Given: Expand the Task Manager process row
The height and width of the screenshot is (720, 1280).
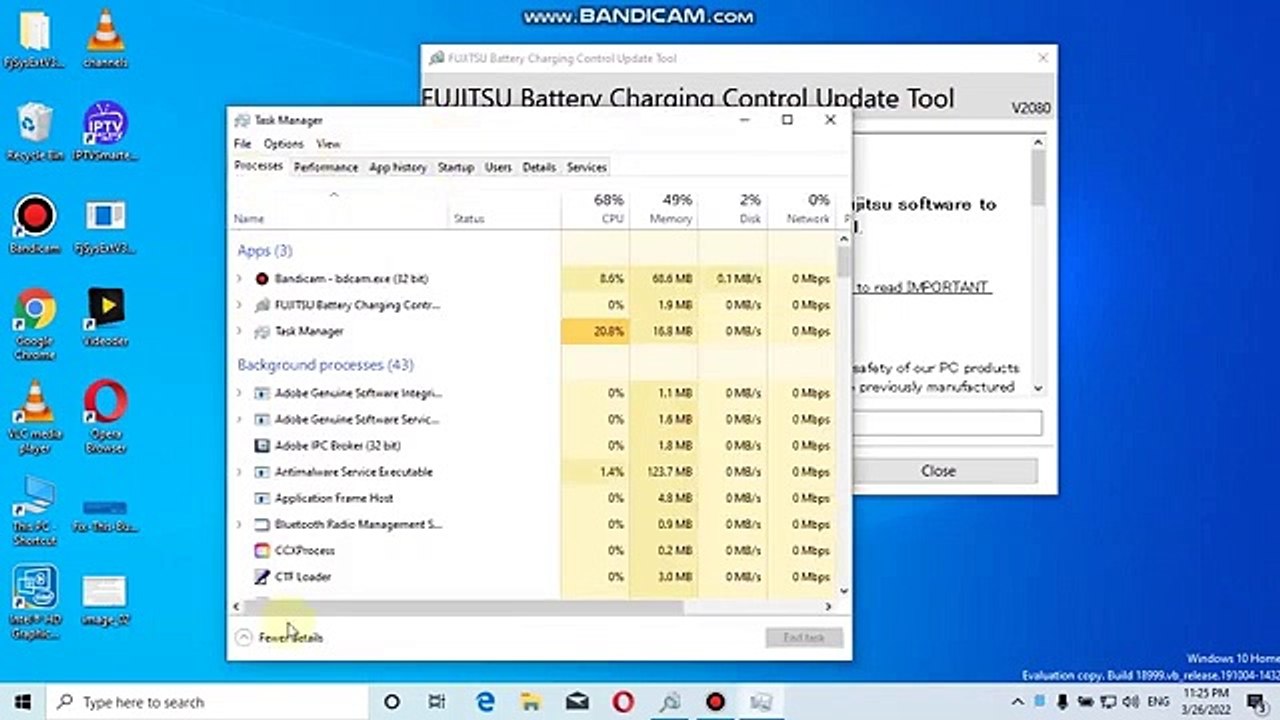Looking at the screenshot, I should [x=239, y=331].
